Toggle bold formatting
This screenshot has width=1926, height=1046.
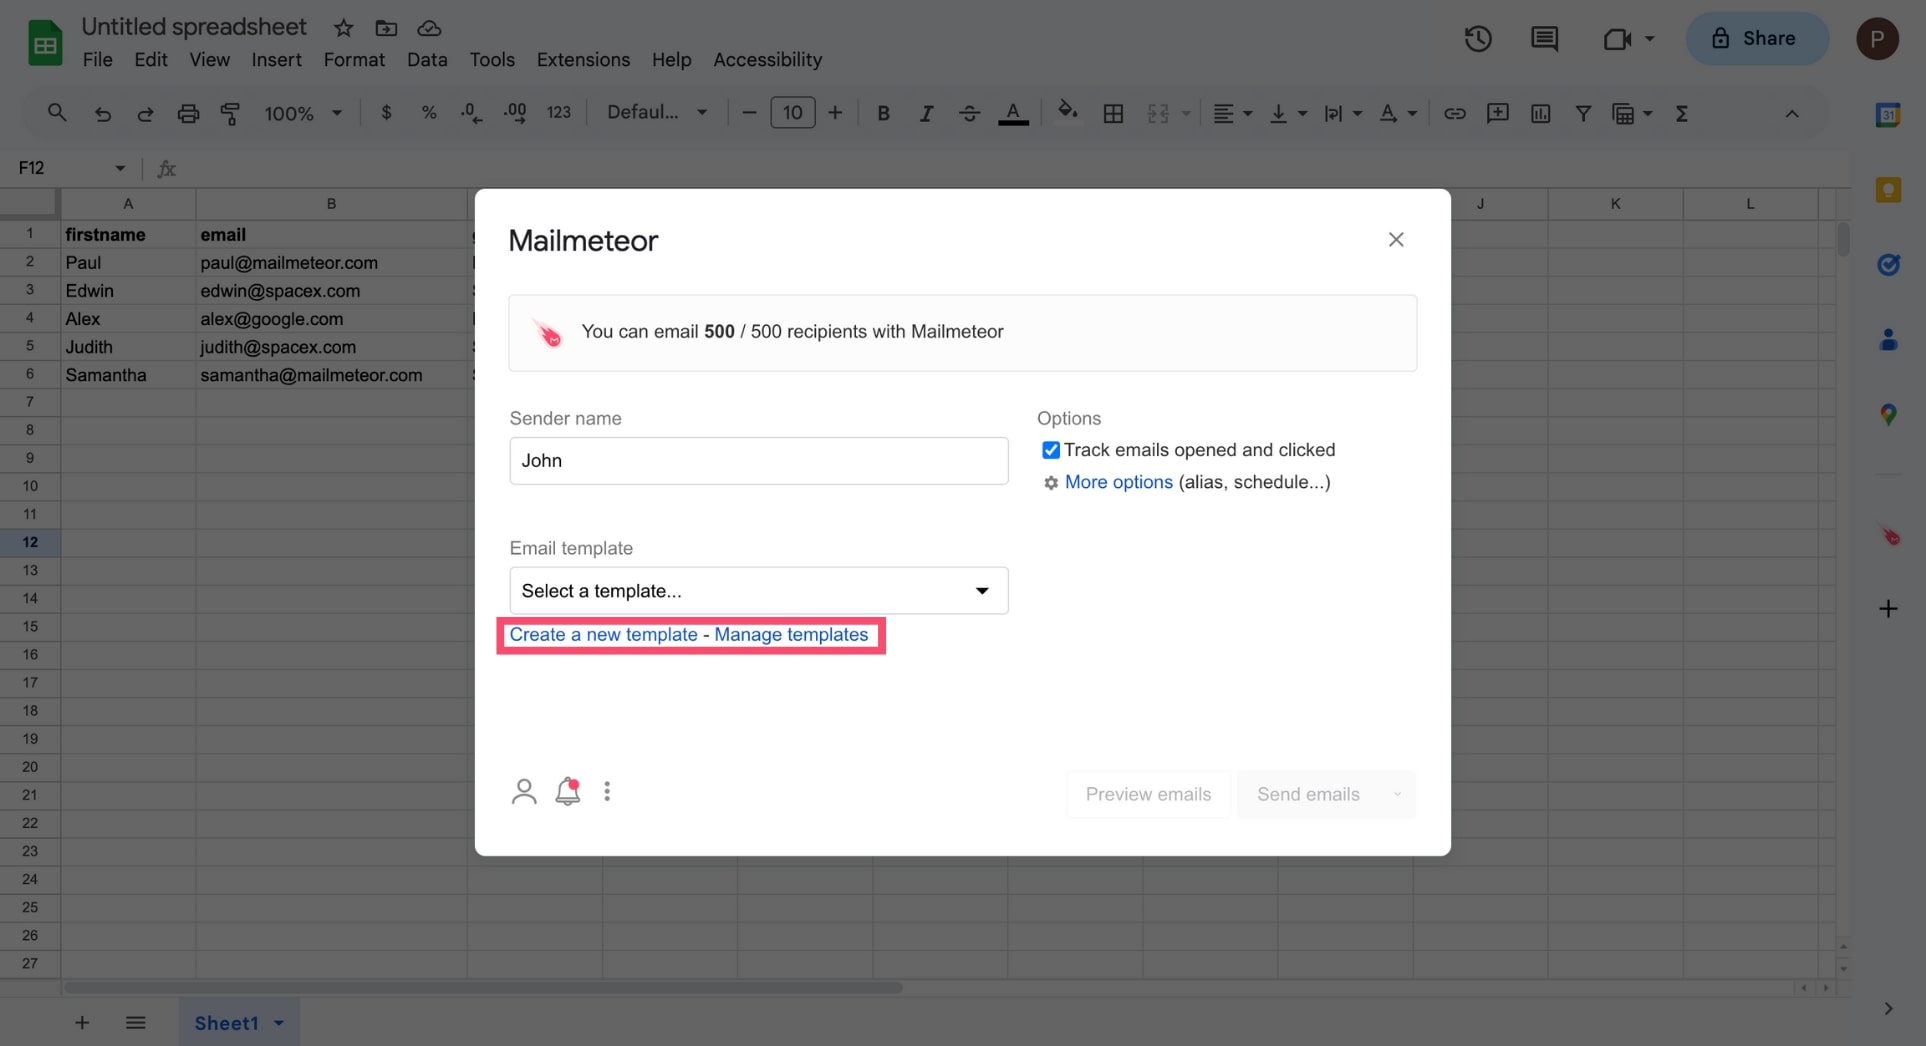coord(883,114)
